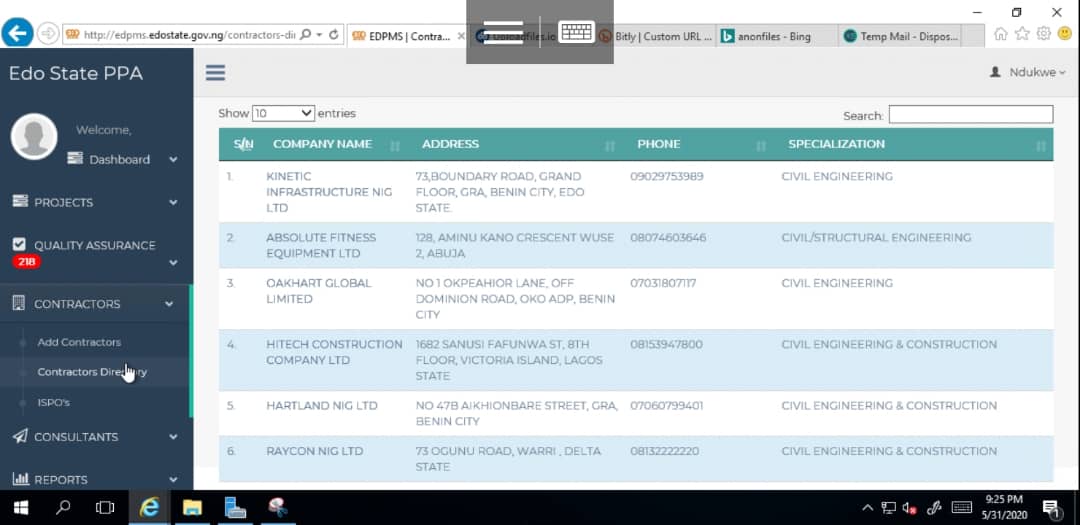The image size is (1080, 525).
Task: Show hidden system tray icons
Action: (x=868, y=508)
